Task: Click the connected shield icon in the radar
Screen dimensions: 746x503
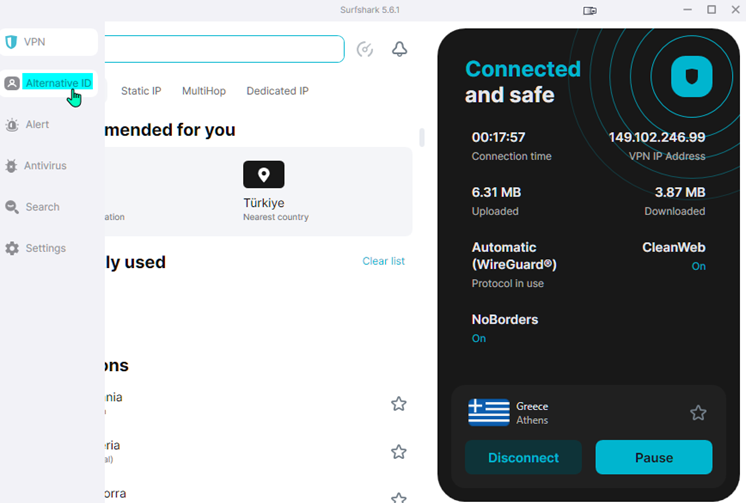Action: click(x=691, y=77)
